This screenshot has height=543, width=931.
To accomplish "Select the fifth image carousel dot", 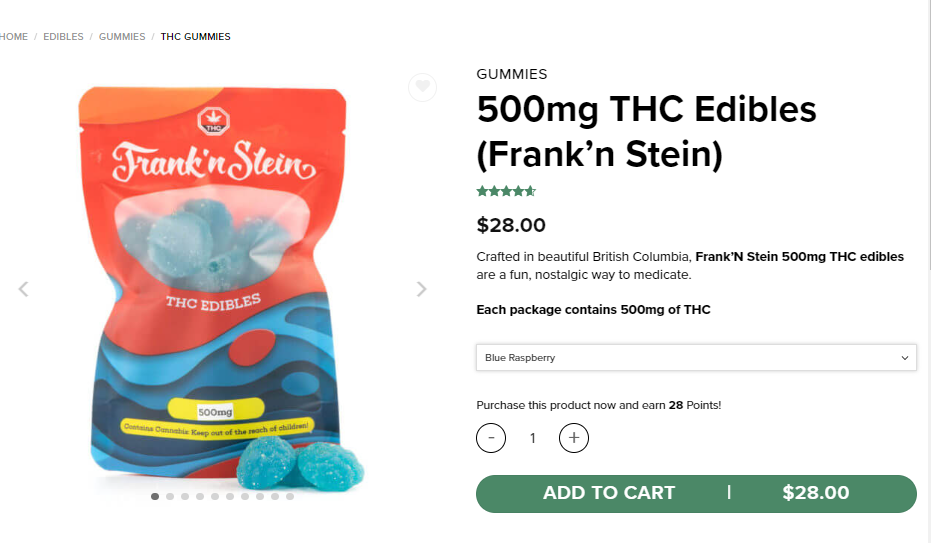I will [x=215, y=496].
